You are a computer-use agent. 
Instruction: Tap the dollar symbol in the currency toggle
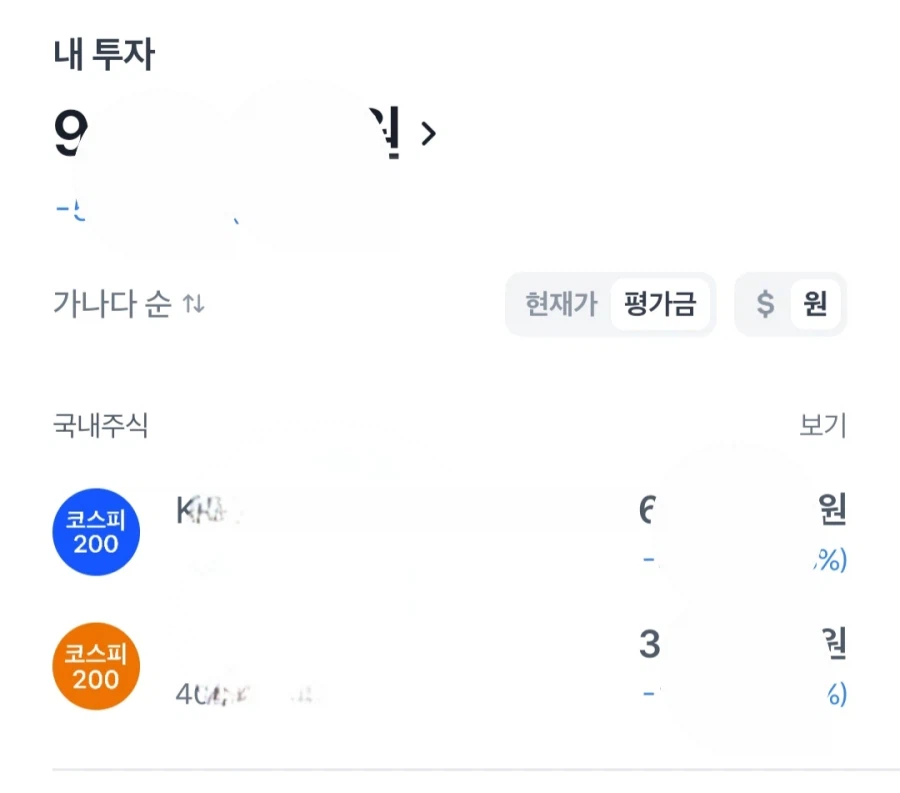coord(765,305)
